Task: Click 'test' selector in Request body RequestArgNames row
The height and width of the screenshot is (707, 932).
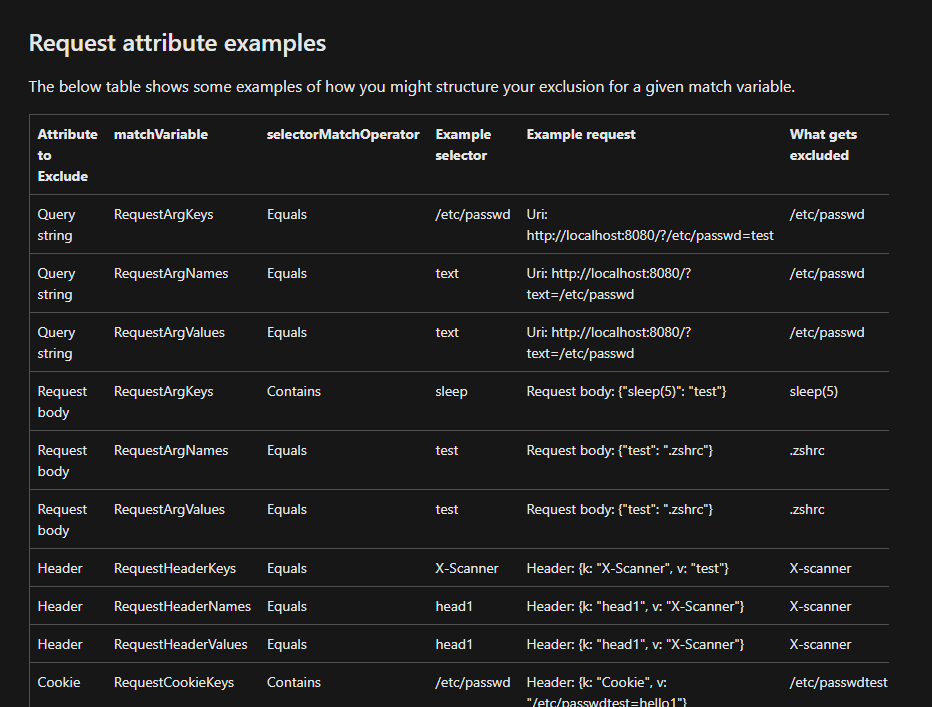Action: tap(446, 450)
